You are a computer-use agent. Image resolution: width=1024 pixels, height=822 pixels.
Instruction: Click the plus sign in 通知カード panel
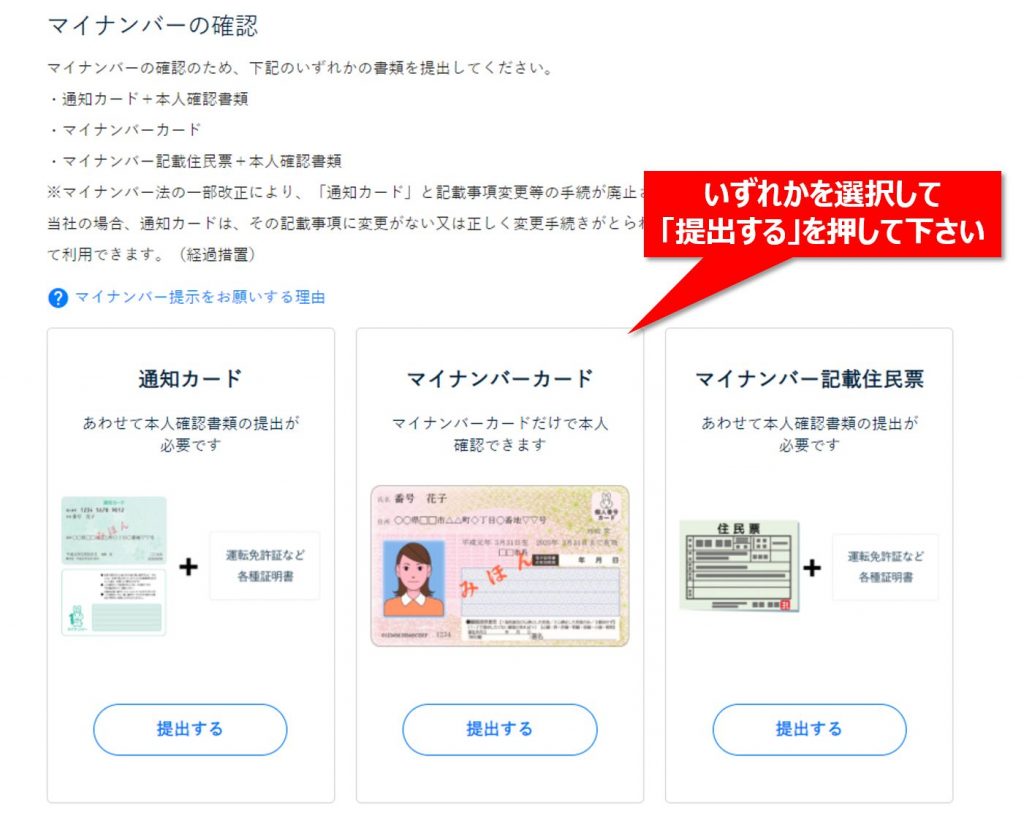[x=188, y=566]
